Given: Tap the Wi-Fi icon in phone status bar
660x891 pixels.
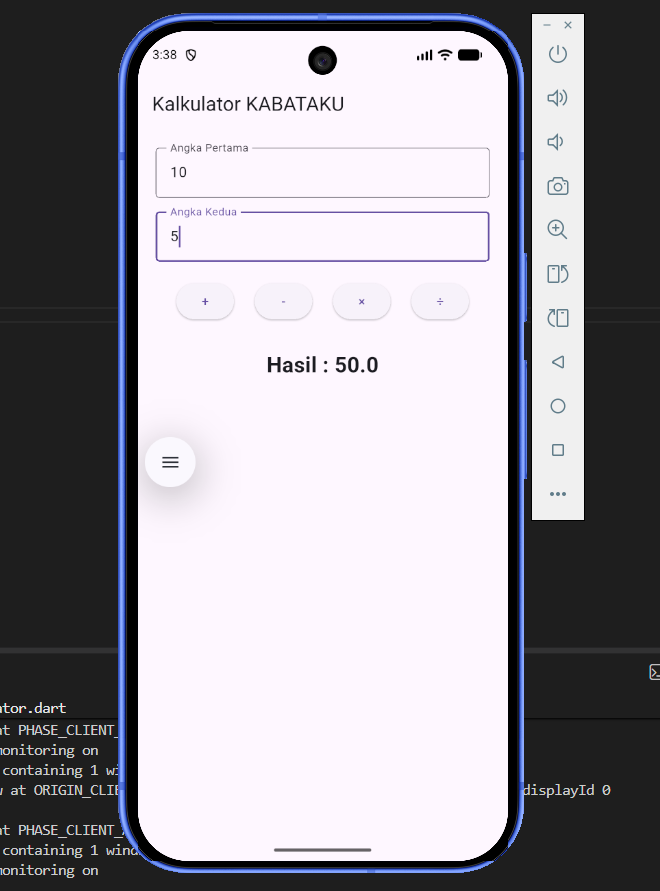Looking at the screenshot, I should (x=445, y=55).
